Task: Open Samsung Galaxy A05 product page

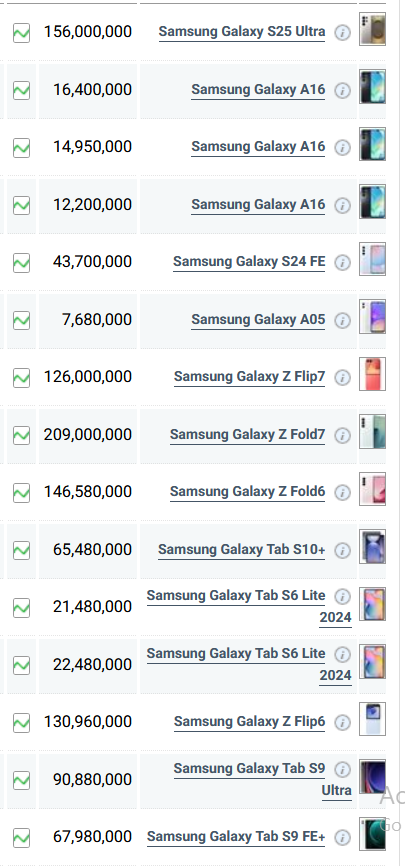Action: click(258, 319)
